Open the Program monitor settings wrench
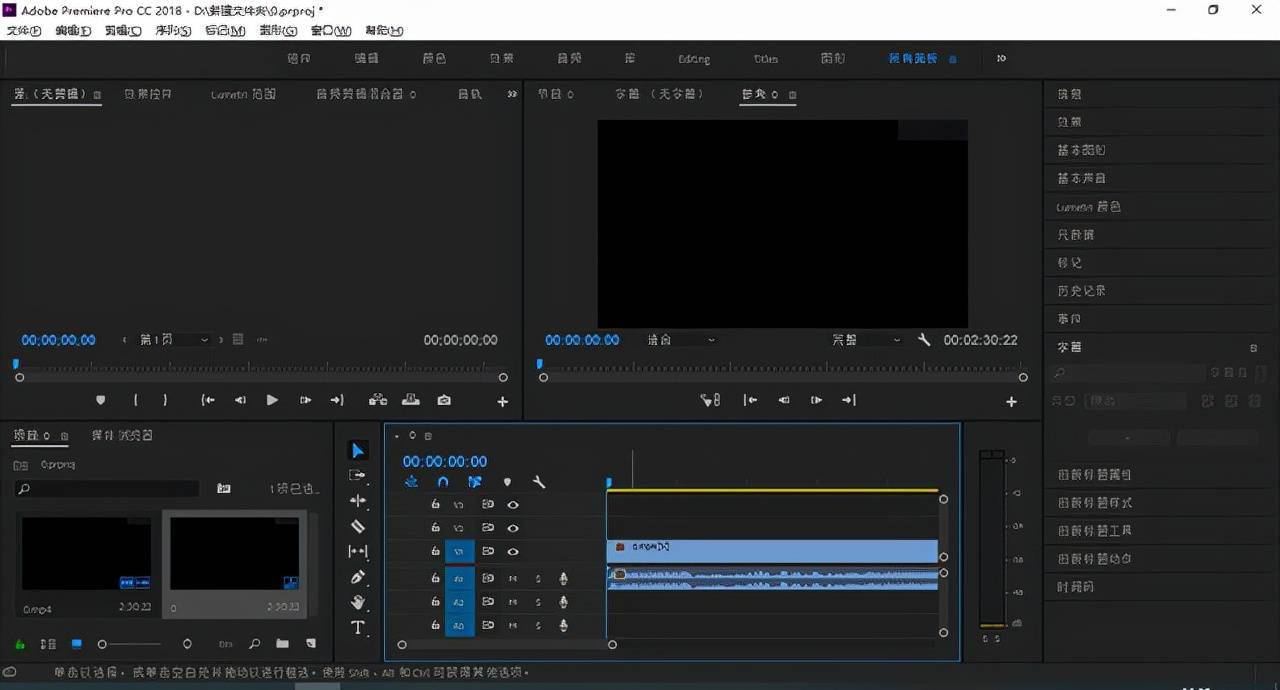Screen dimensions: 1280x690 924,340
